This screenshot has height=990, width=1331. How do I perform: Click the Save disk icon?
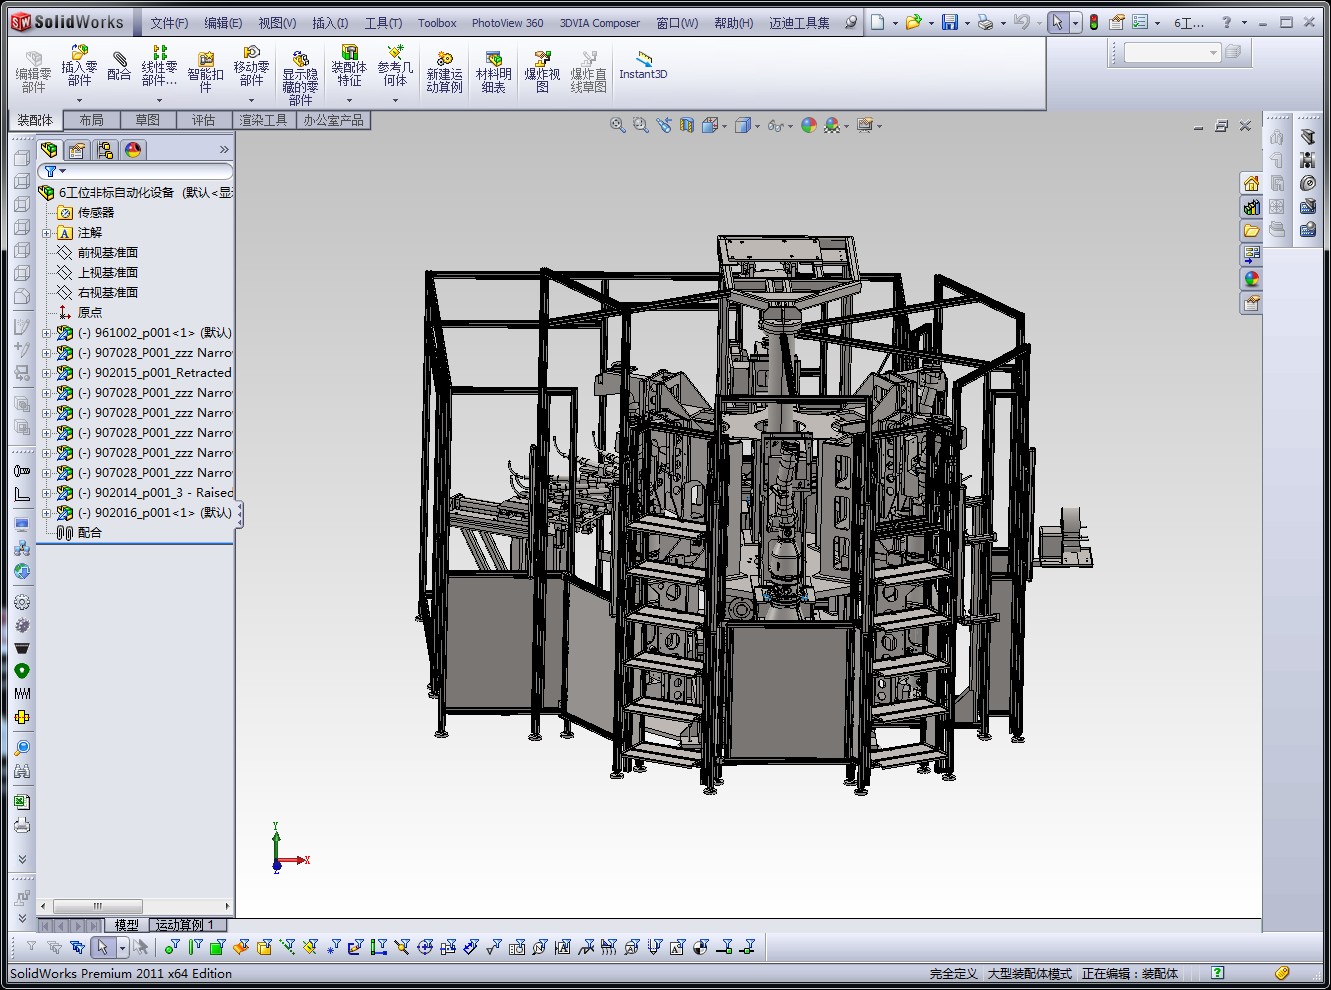tap(950, 22)
